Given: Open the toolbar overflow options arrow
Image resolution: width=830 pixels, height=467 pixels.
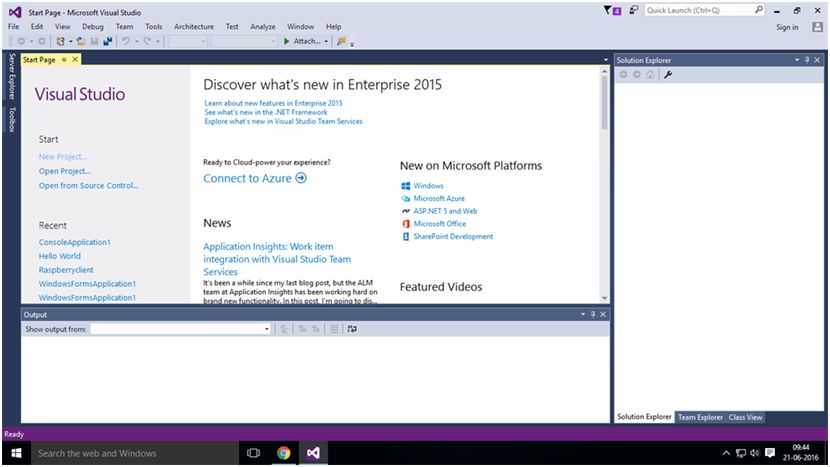Looking at the screenshot, I should click(352, 43).
